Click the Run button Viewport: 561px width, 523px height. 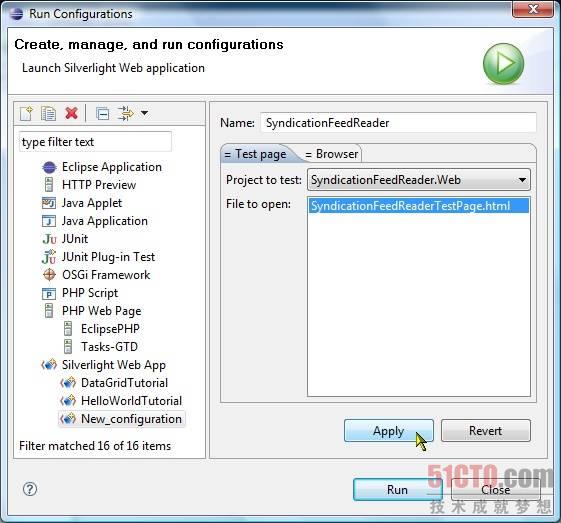(x=397, y=489)
